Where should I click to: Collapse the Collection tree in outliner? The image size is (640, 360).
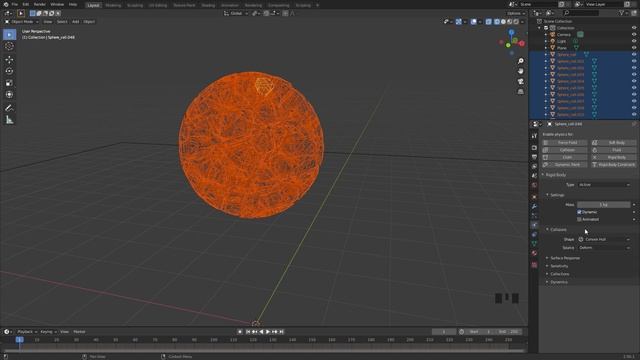540,28
